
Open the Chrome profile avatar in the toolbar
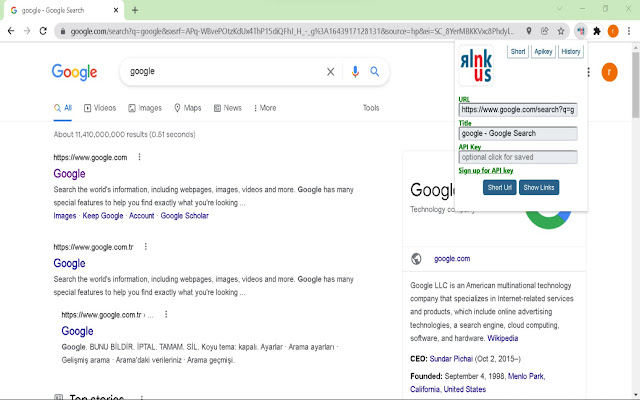pyautogui.click(x=613, y=31)
